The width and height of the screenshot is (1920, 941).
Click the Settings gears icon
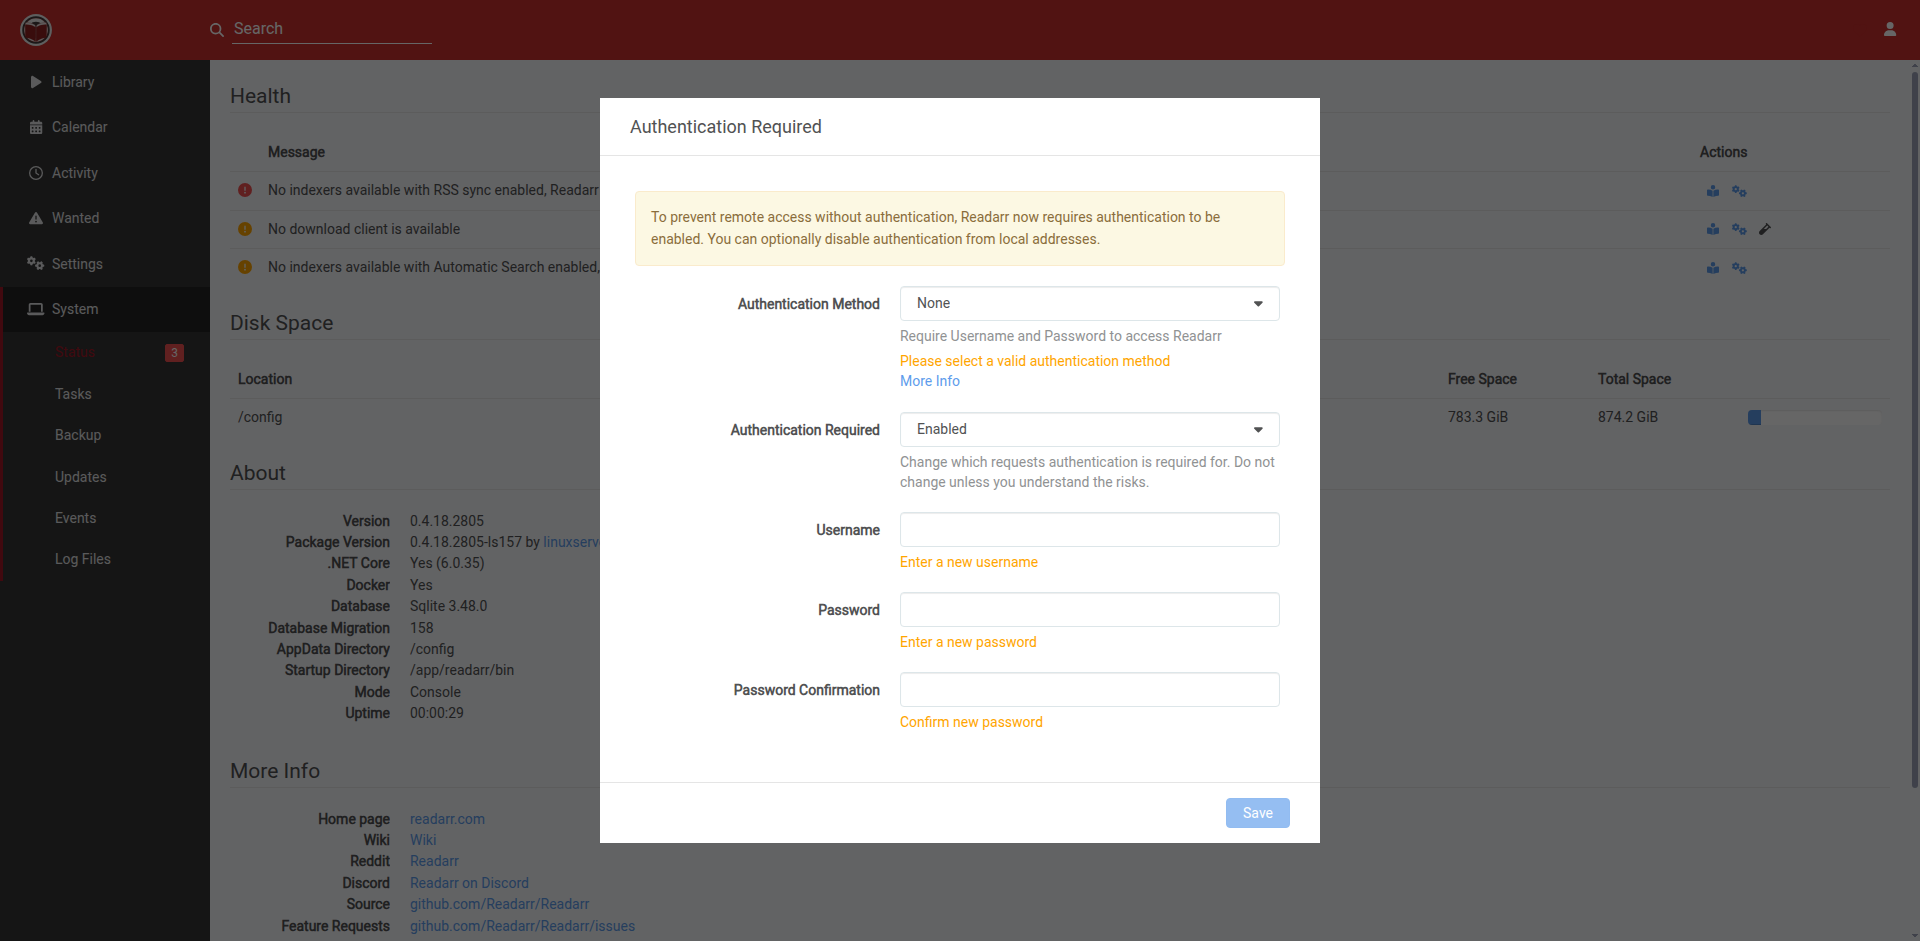pos(36,264)
